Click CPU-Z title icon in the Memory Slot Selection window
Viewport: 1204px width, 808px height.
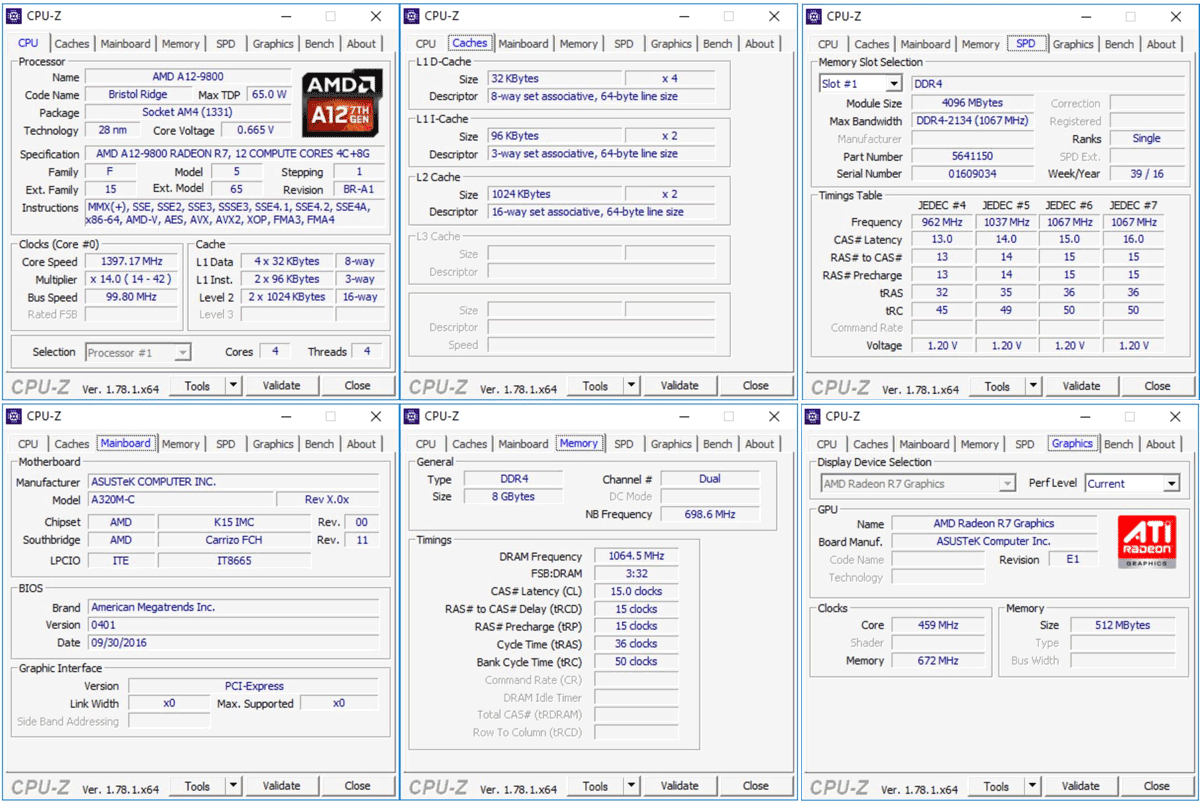pyautogui.click(x=814, y=16)
